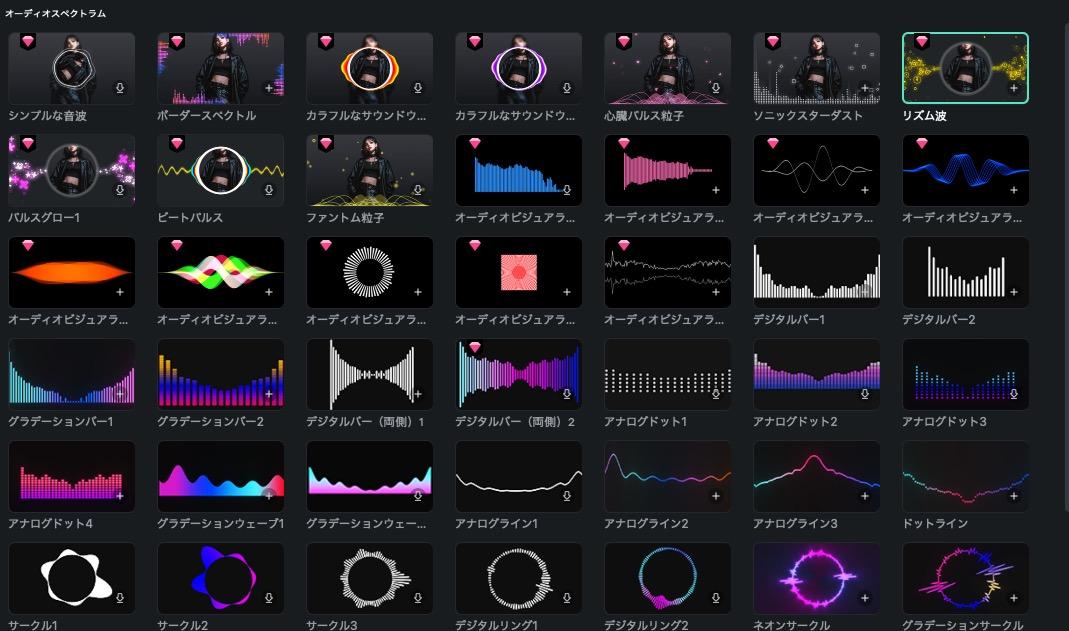Viewport: 1069px width, 631px height.
Task: Download the シンプルな音波 effect via its download icon
Action: [120, 88]
